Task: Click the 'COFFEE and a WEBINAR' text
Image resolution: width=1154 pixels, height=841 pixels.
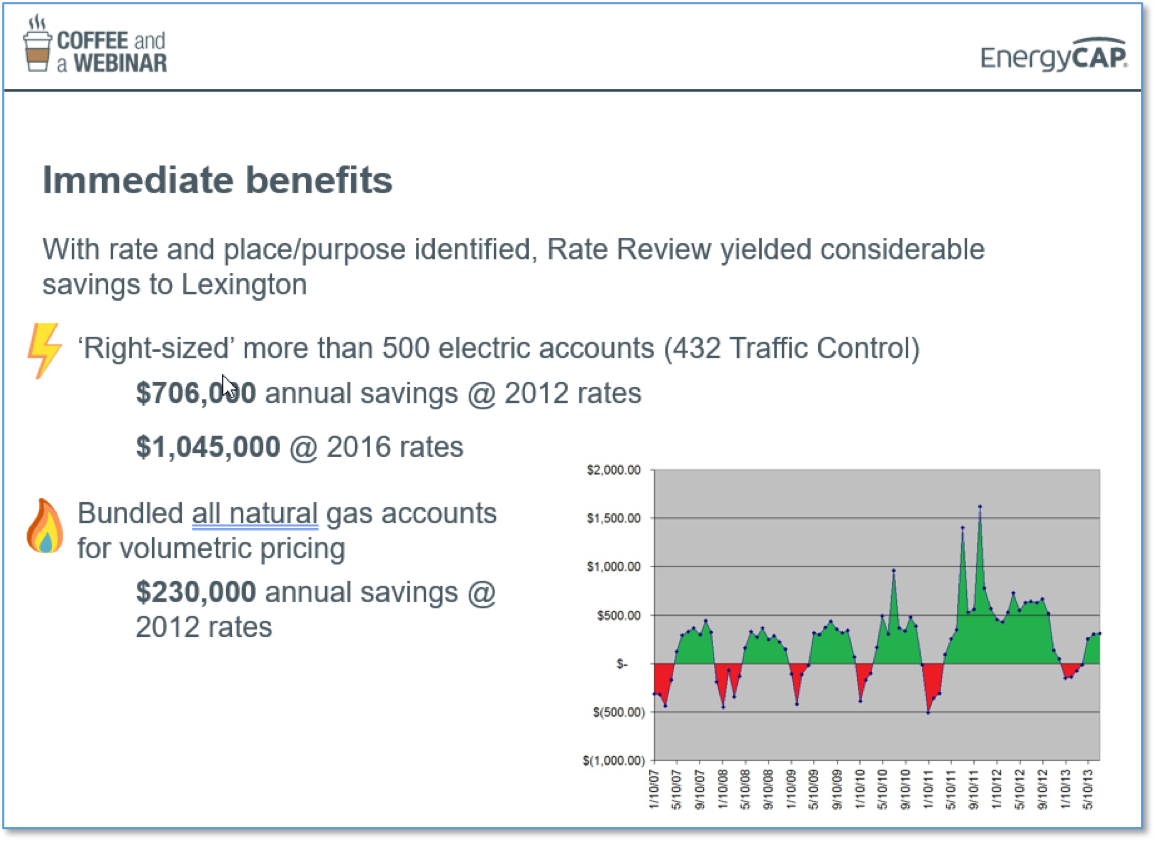Action: (x=111, y=51)
